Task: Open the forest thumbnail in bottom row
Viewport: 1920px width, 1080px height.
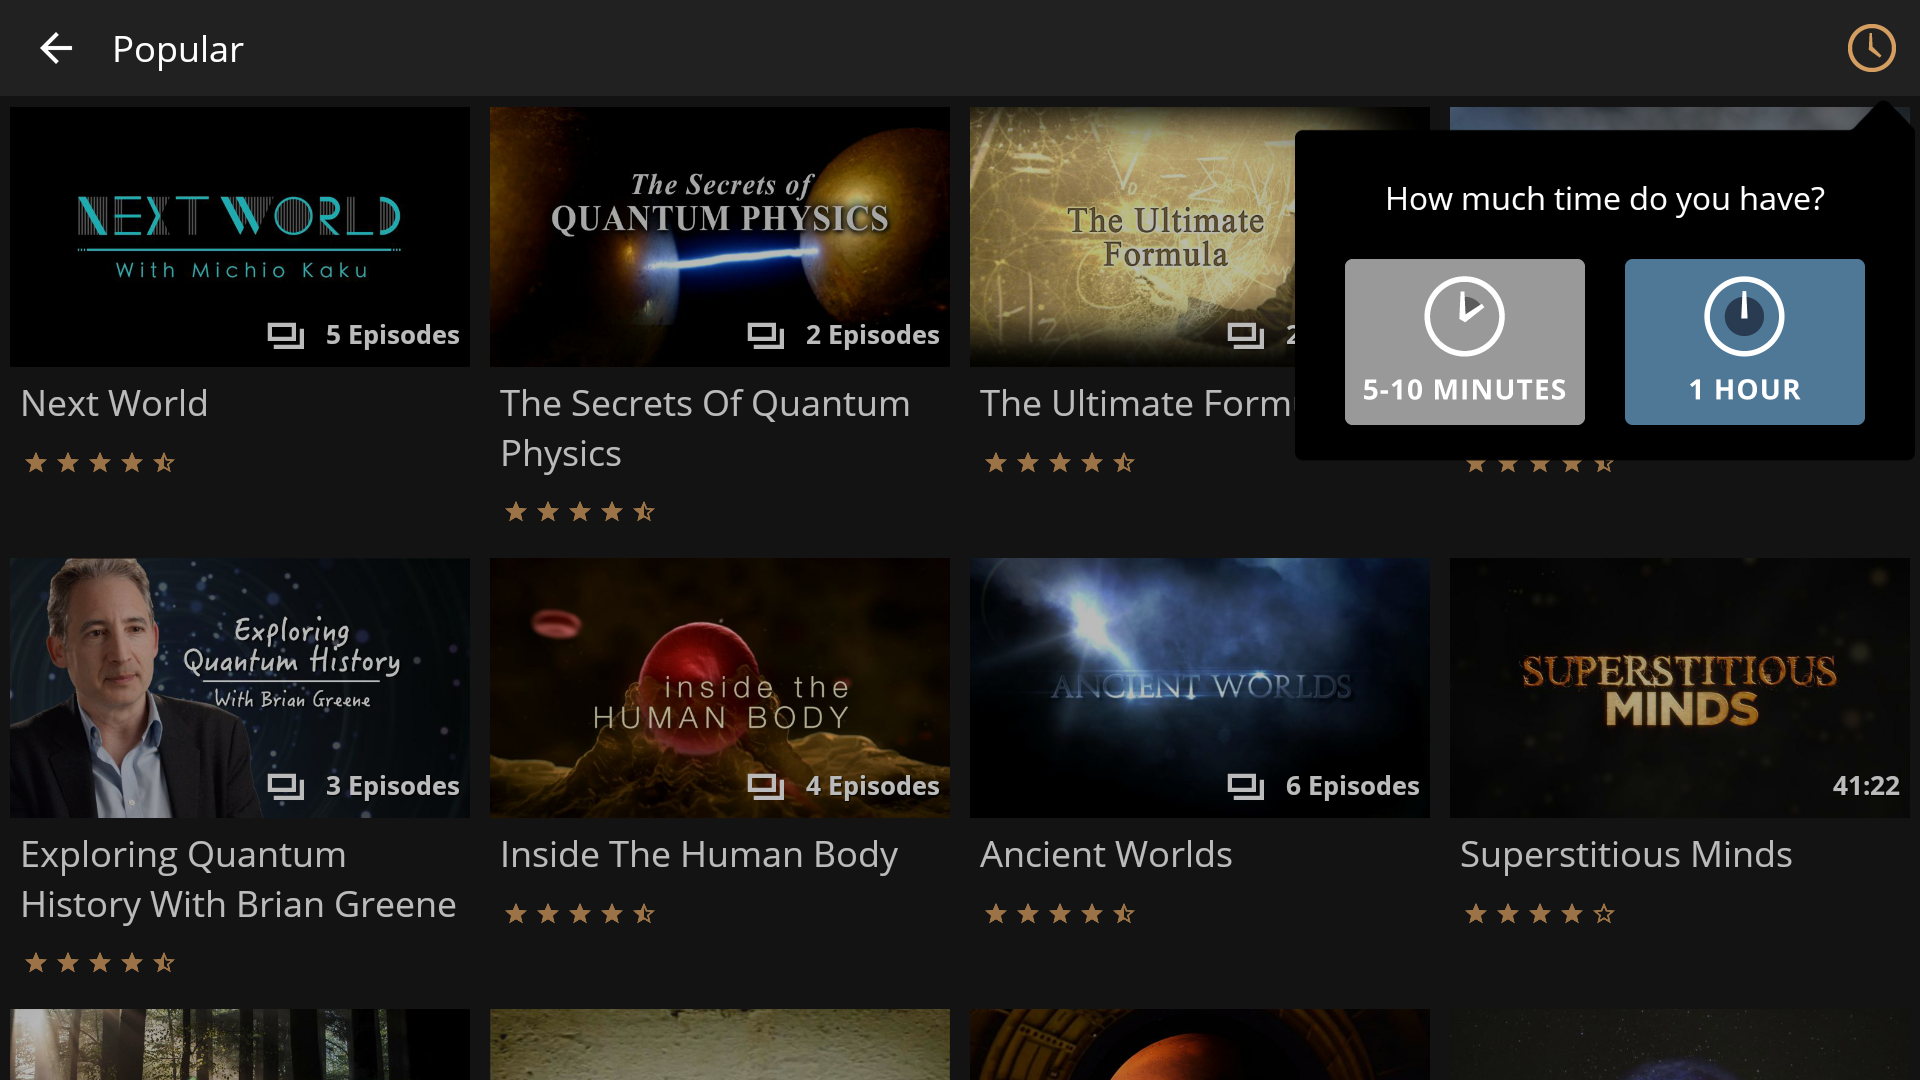Action: [x=240, y=1044]
